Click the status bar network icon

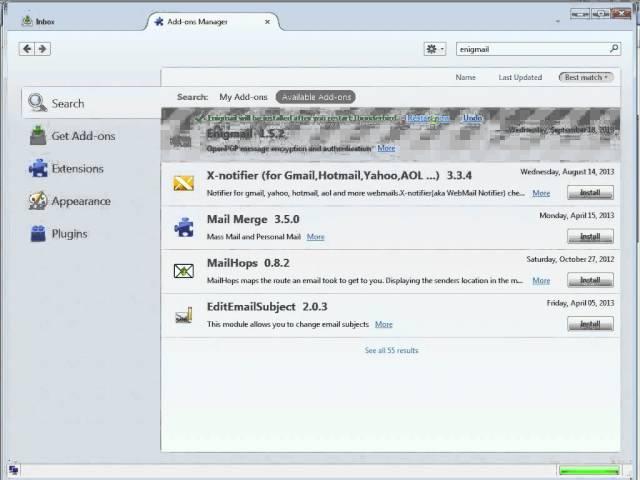click(x=13, y=470)
